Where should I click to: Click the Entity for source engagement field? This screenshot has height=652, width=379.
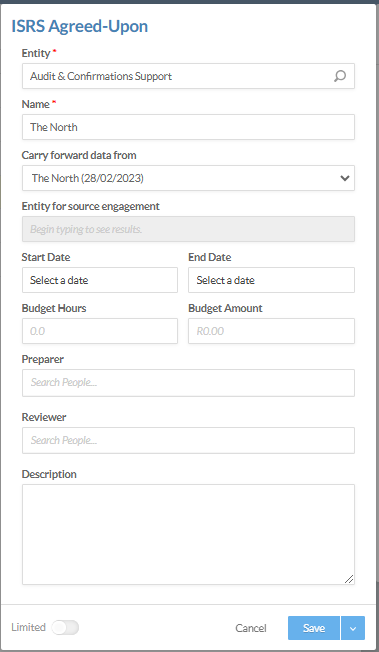pos(188,229)
